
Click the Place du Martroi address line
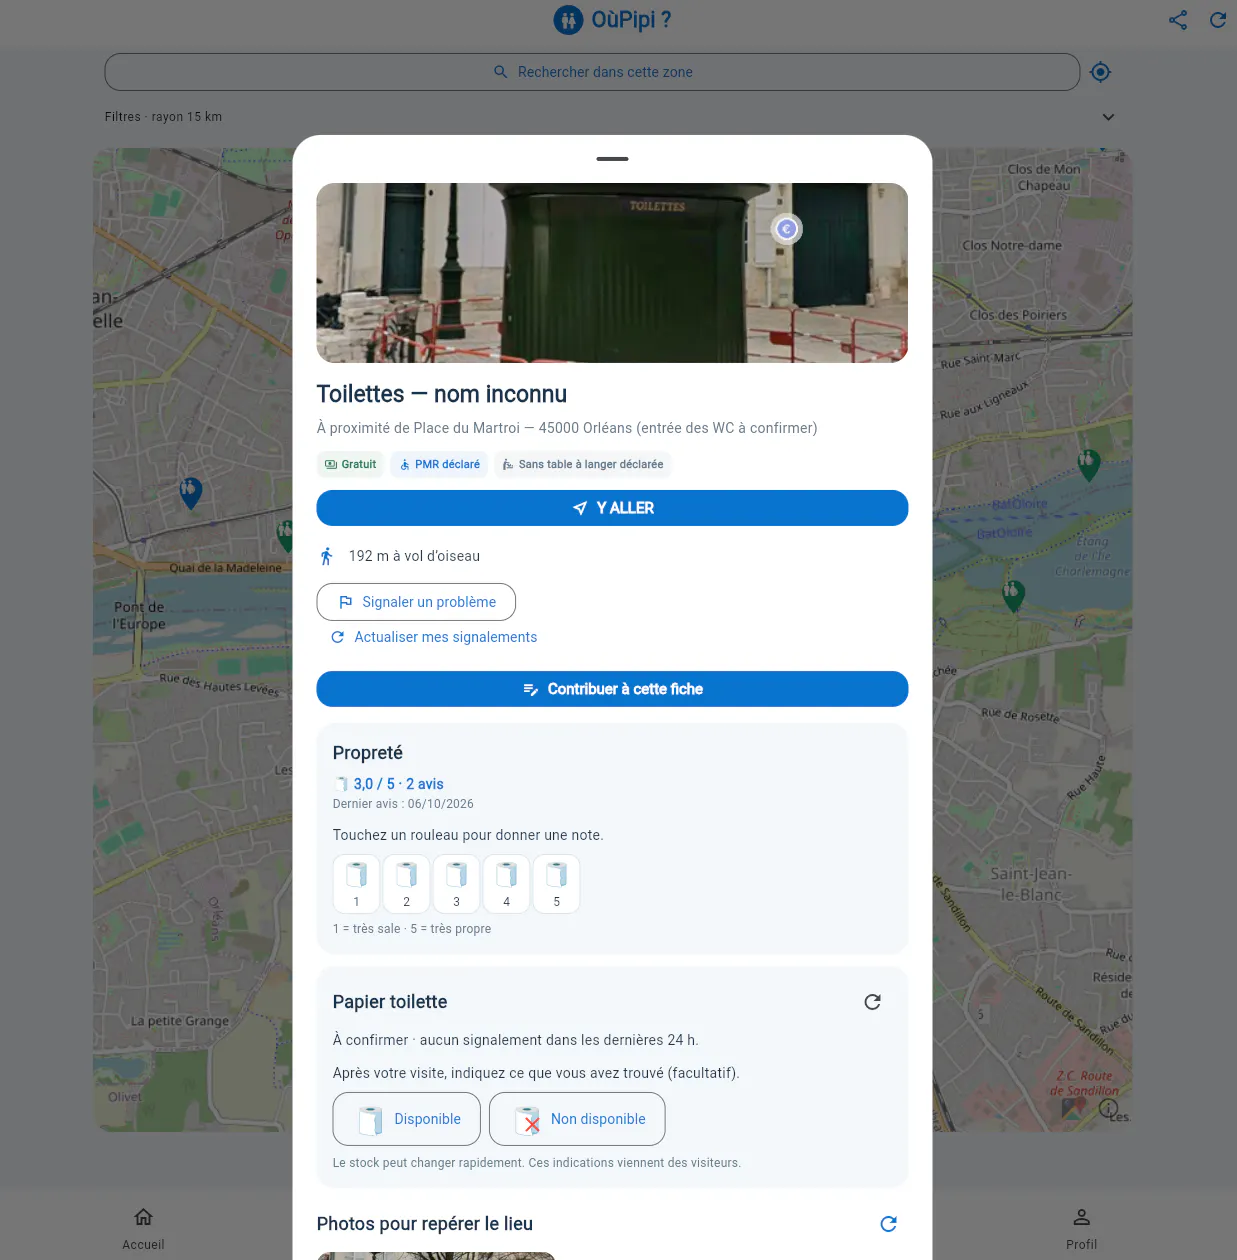pyautogui.click(x=567, y=428)
